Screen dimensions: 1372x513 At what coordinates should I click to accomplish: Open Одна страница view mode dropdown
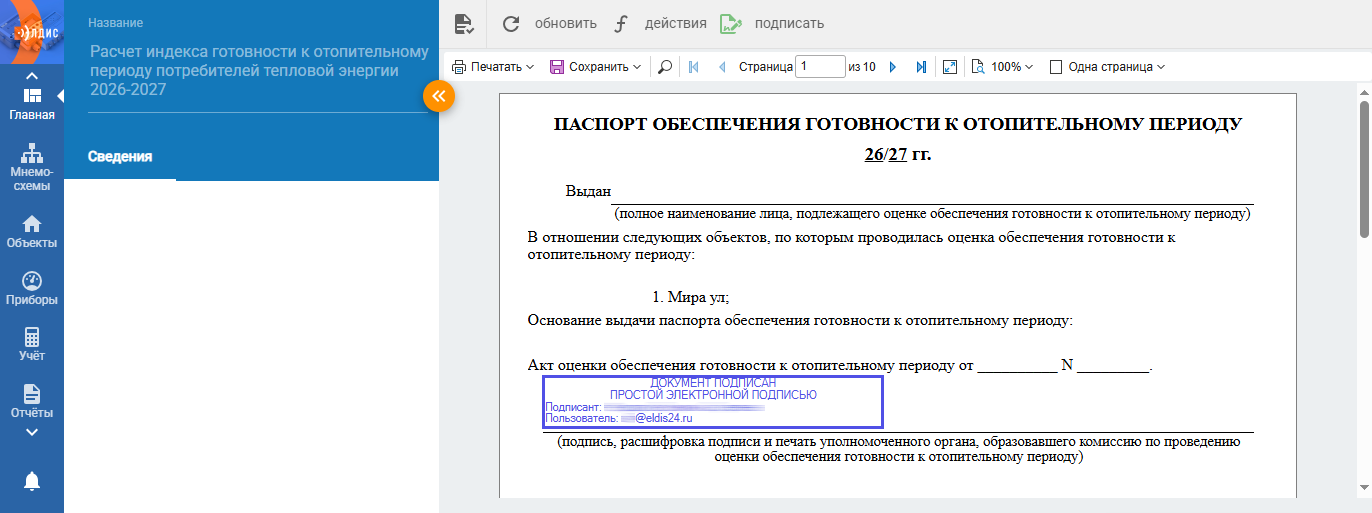[x=1107, y=67]
